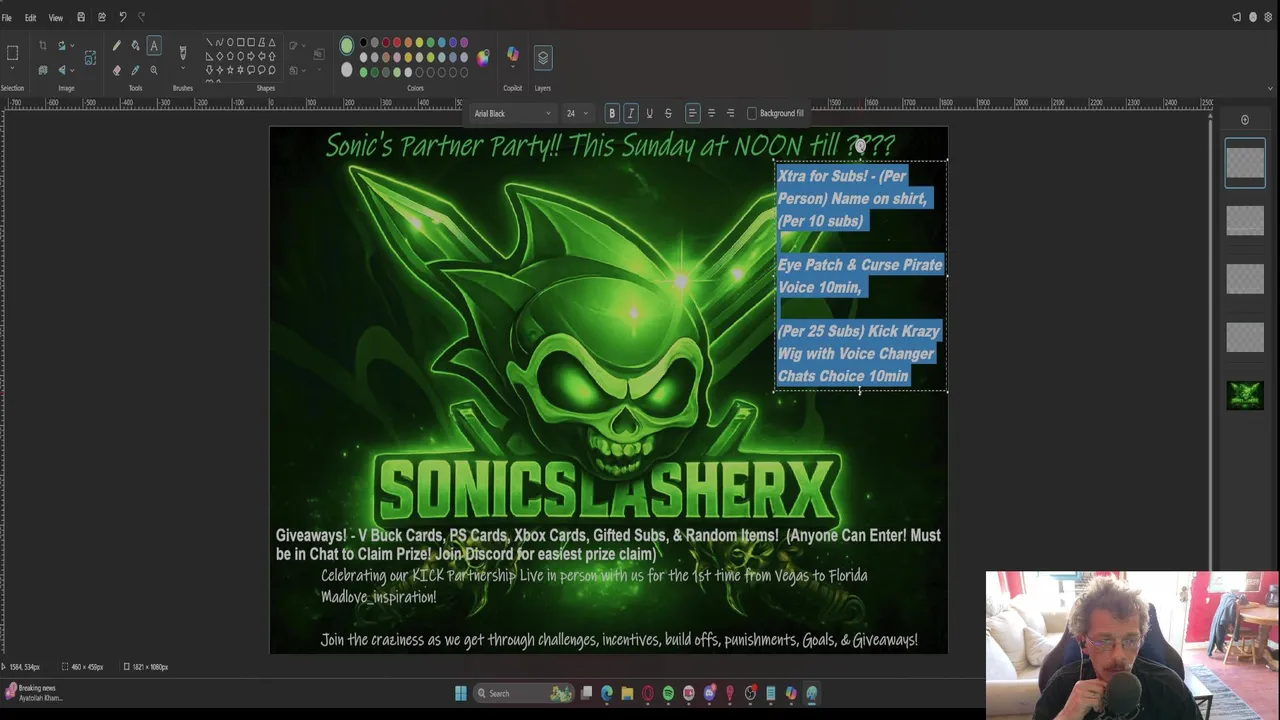Image resolution: width=1280 pixels, height=720 pixels.
Task: Click the Share icon beside Save
Action: [x=101, y=17]
